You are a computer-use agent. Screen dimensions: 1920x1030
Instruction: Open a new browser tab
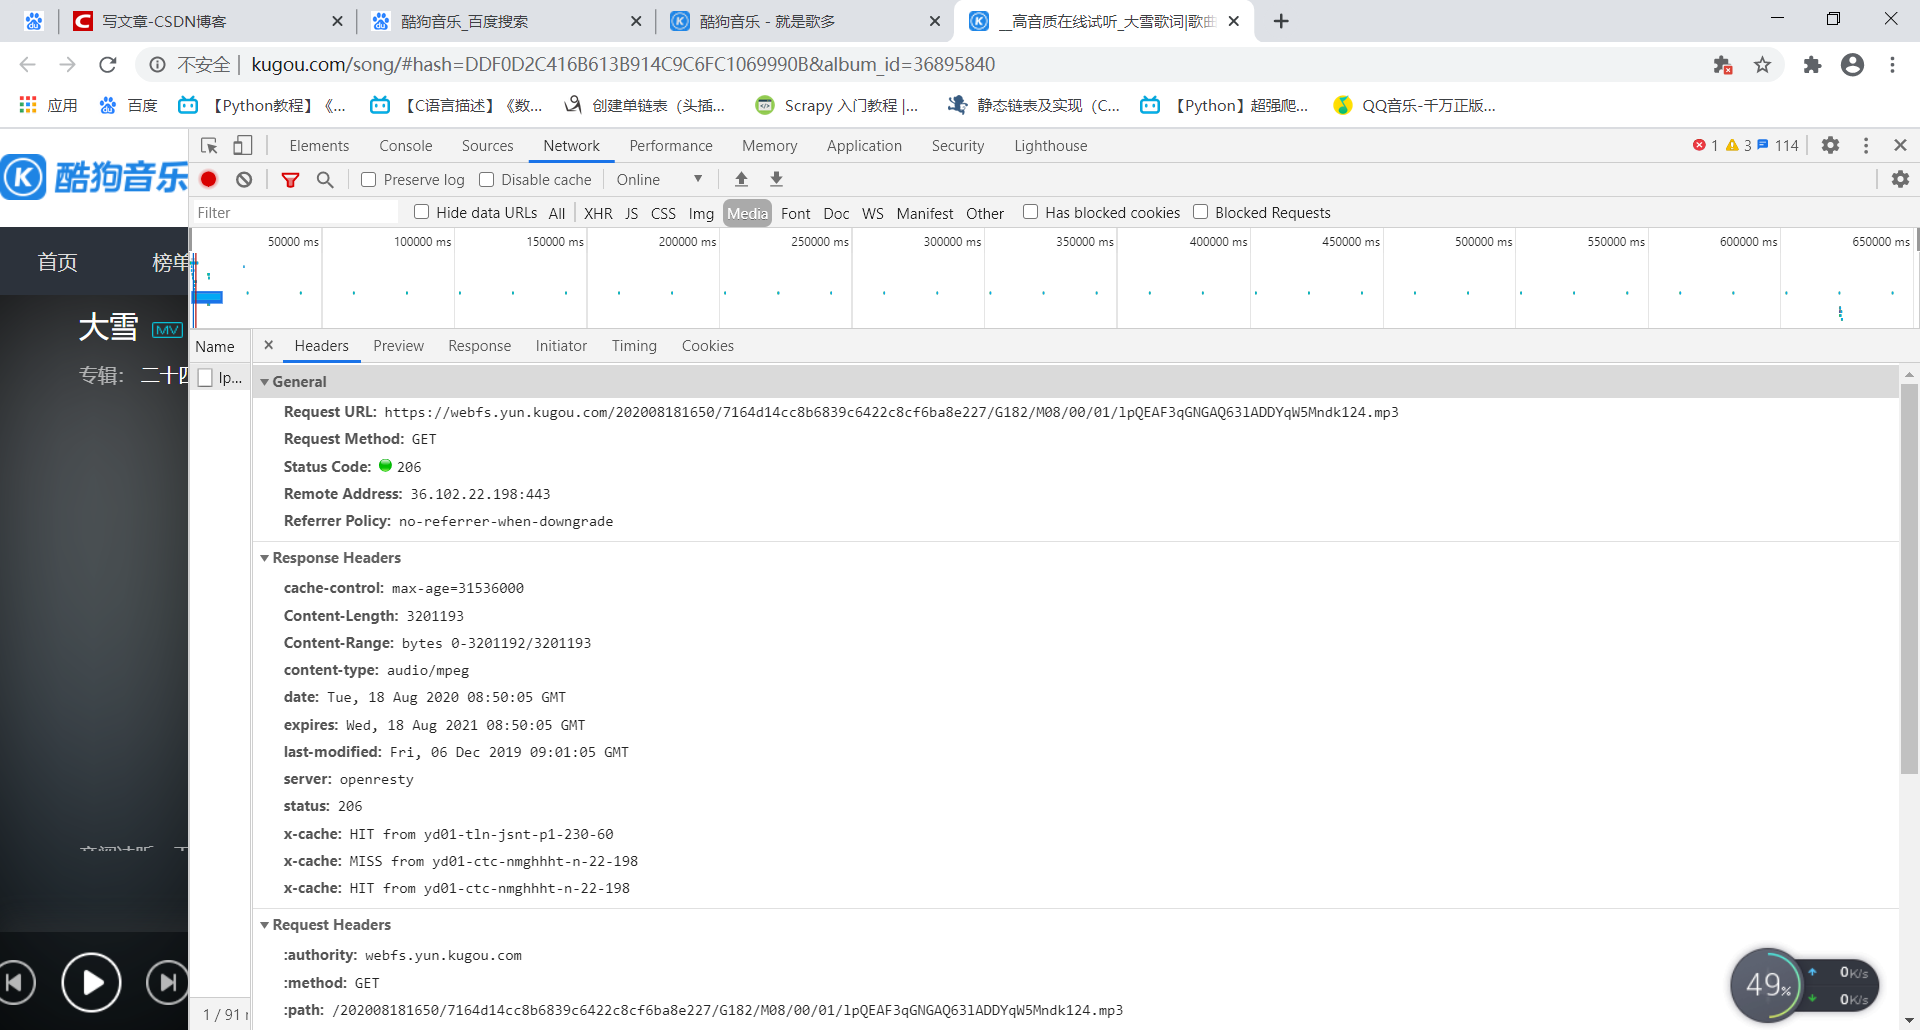point(1281,21)
